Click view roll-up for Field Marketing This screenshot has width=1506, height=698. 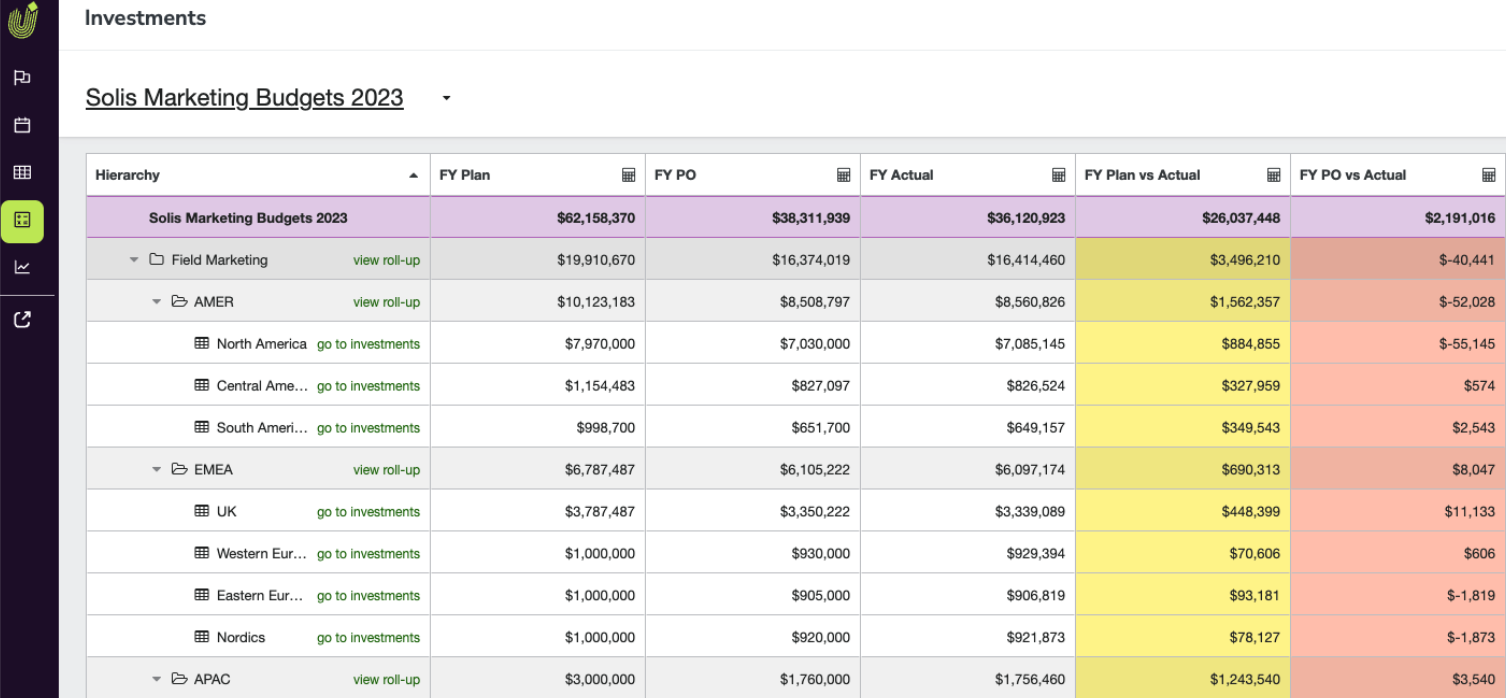click(386, 260)
